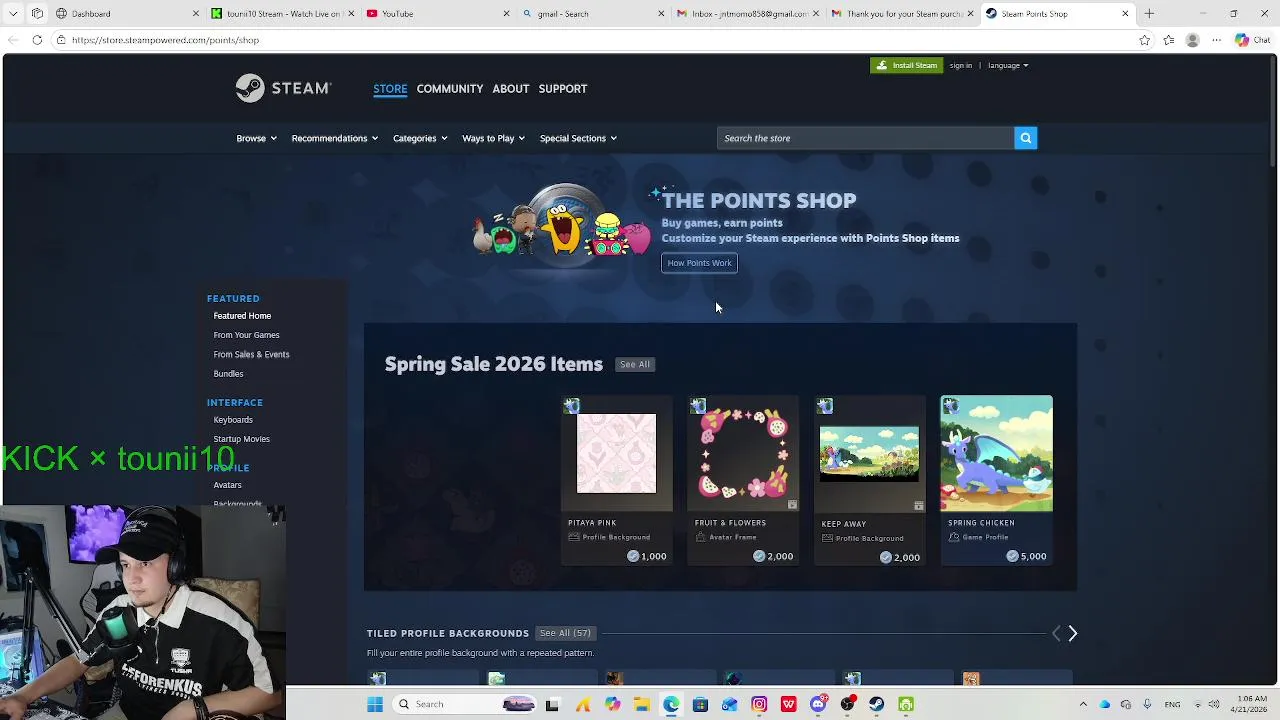Open the Browse dropdown menu
Screen dimensions: 1280x720
tap(256, 138)
